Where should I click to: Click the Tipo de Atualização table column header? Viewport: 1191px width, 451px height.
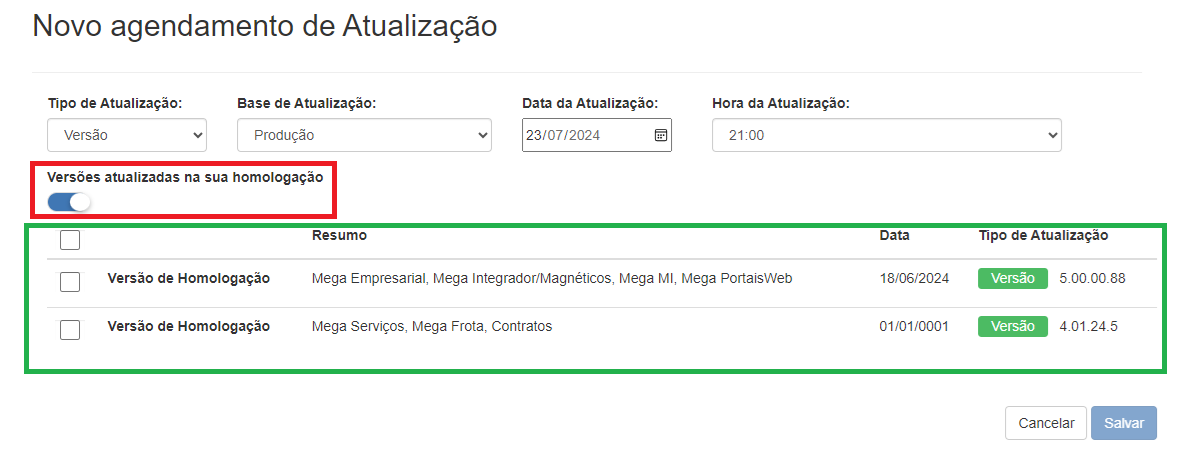click(1043, 236)
